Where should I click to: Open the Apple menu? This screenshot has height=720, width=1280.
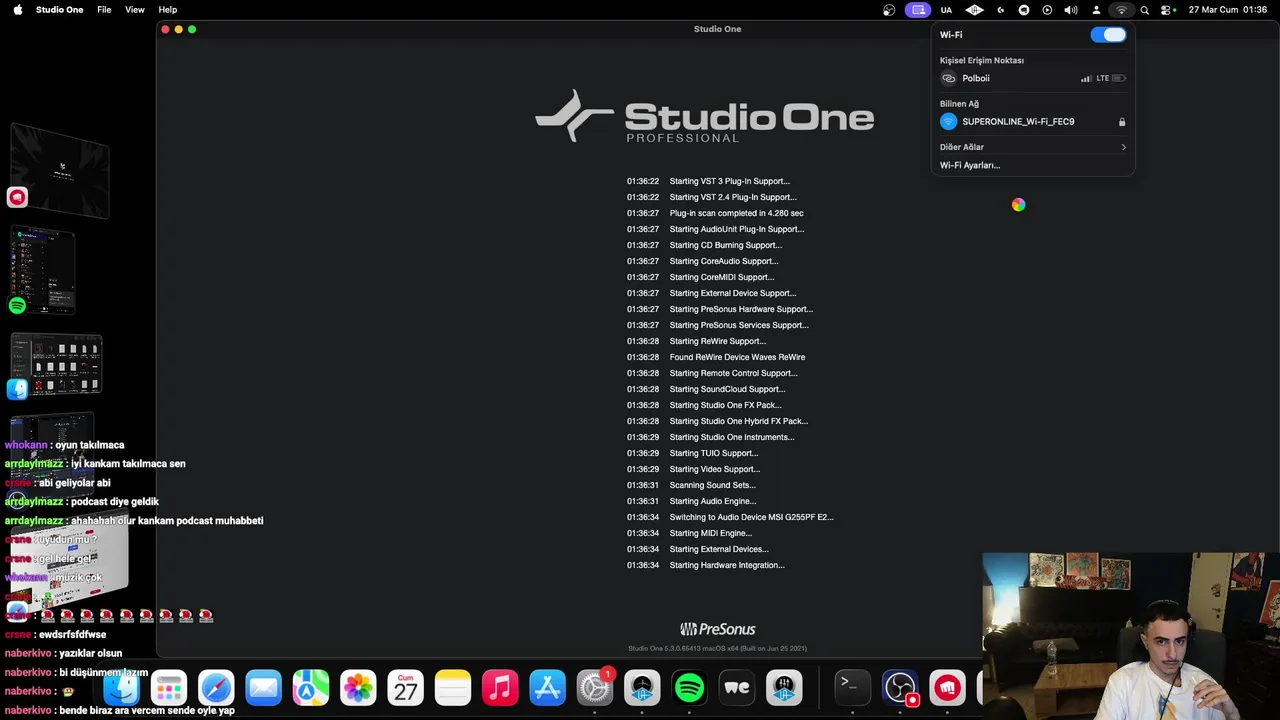point(17,10)
